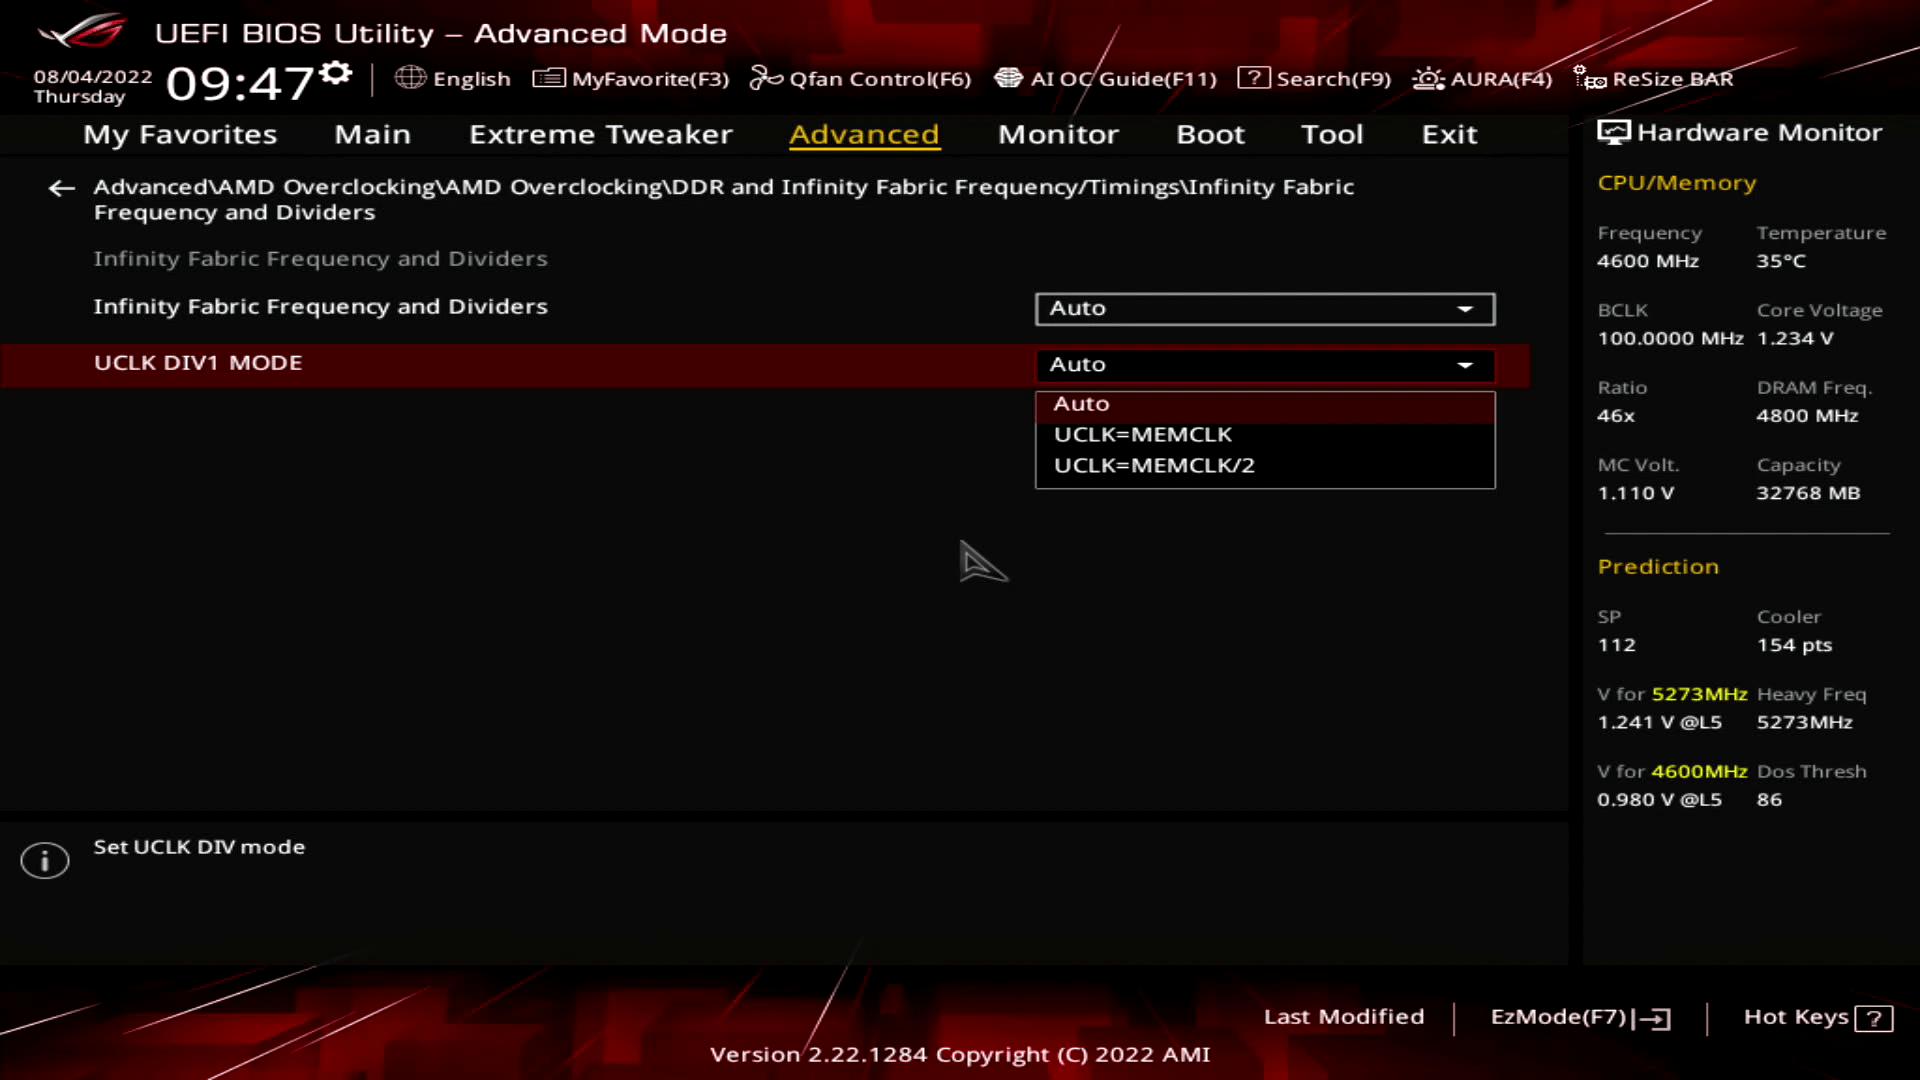Expand the Infinity Fabric dropdown arrow
The width and height of the screenshot is (1920, 1080).
coord(1465,309)
